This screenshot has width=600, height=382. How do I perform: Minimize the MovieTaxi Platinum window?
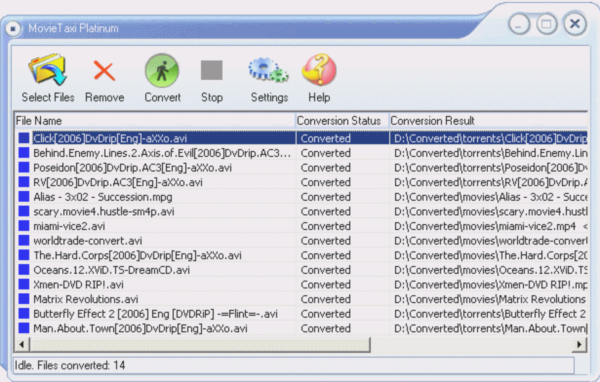pos(519,24)
